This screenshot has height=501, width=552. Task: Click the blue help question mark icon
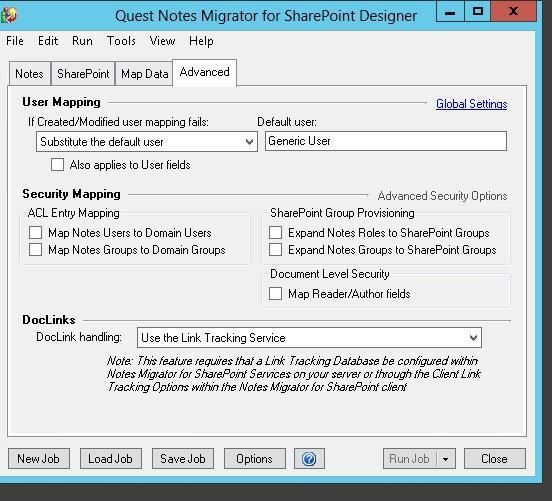click(x=309, y=459)
